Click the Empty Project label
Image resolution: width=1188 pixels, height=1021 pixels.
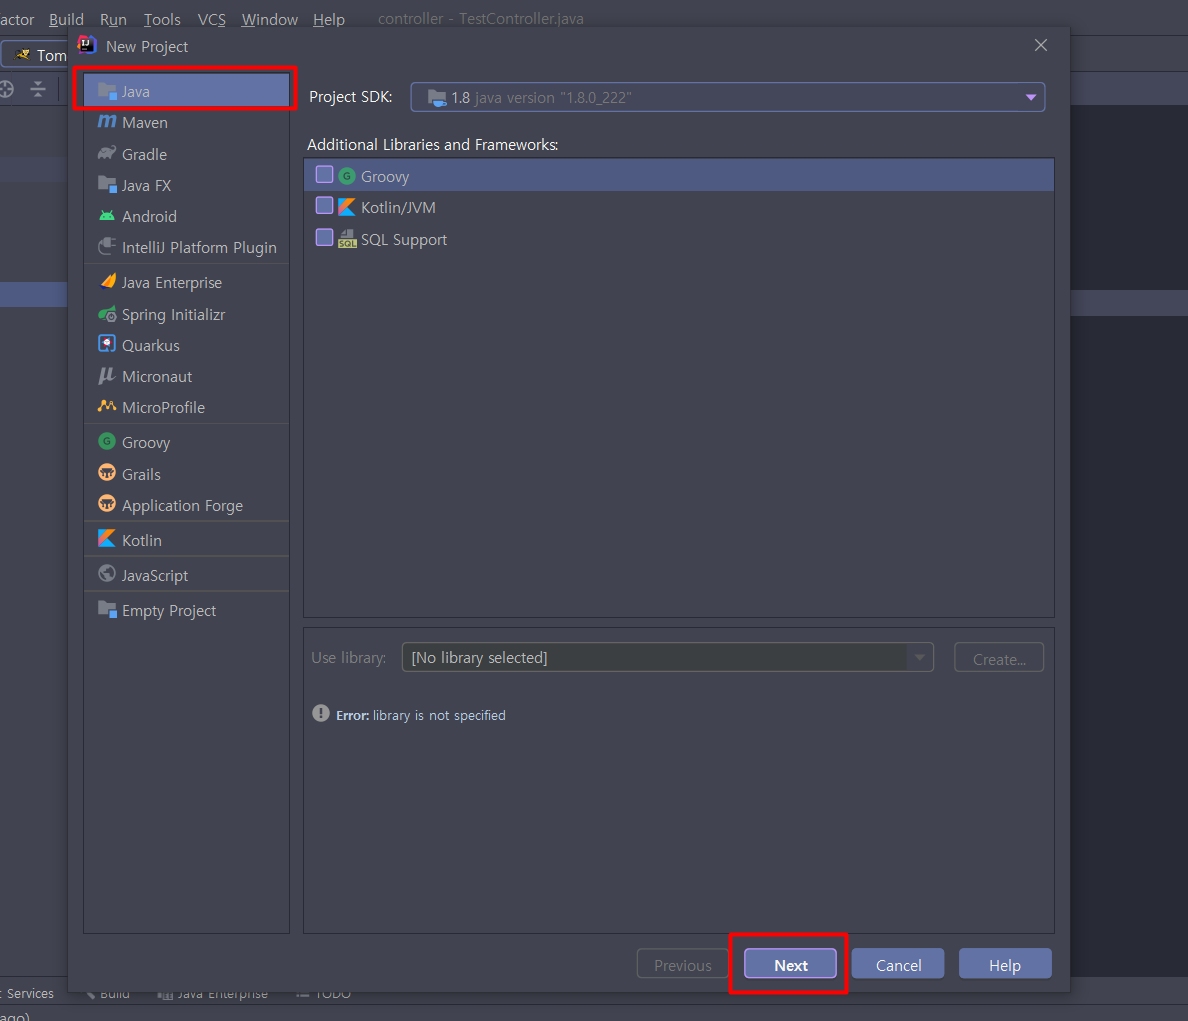tap(169, 610)
